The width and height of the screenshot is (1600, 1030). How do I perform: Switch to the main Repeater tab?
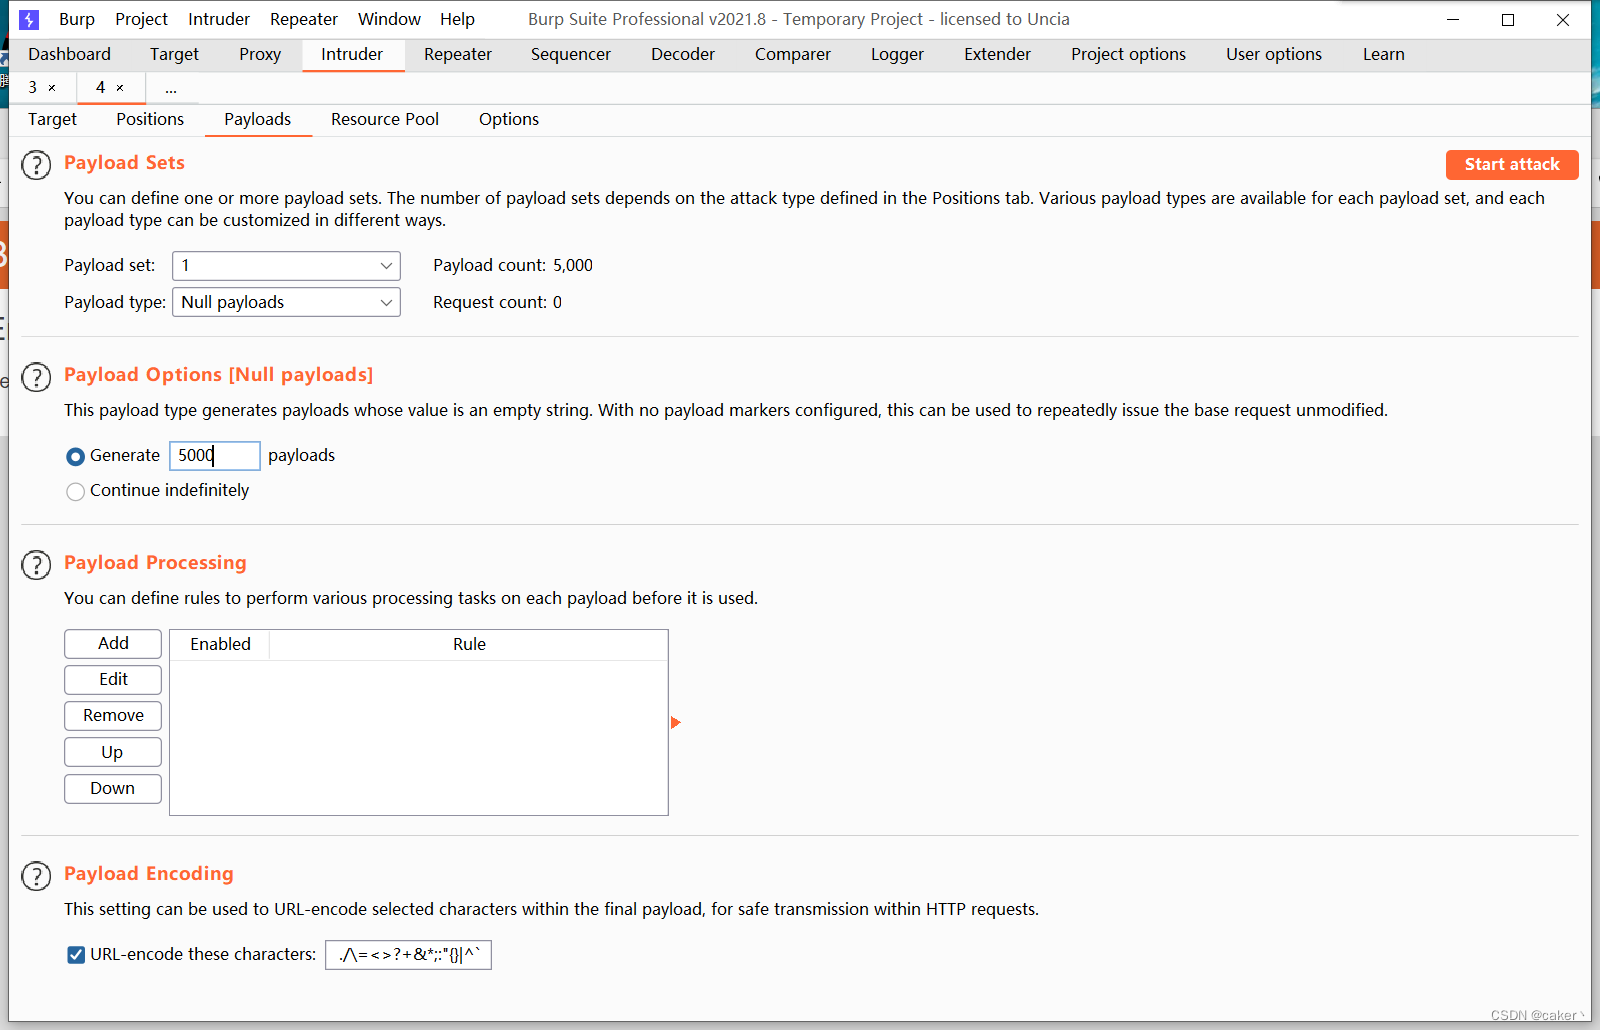tap(458, 54)
